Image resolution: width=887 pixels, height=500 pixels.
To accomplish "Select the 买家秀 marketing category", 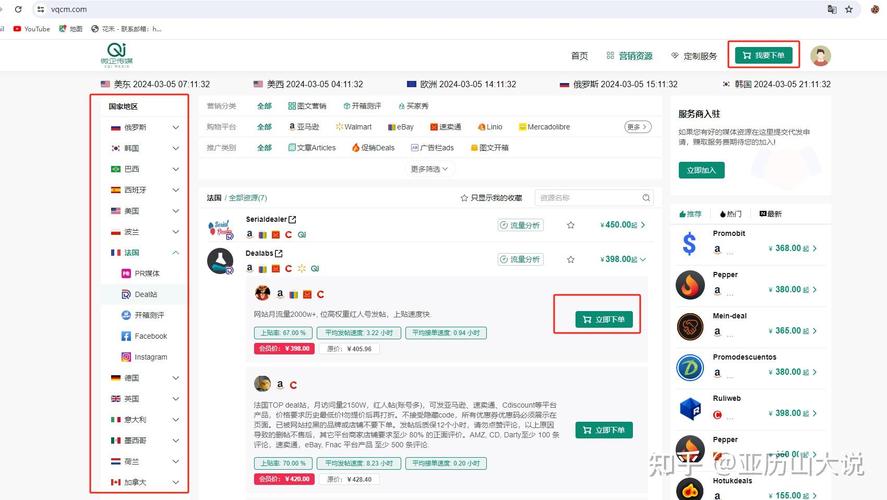I will [413, 106].
